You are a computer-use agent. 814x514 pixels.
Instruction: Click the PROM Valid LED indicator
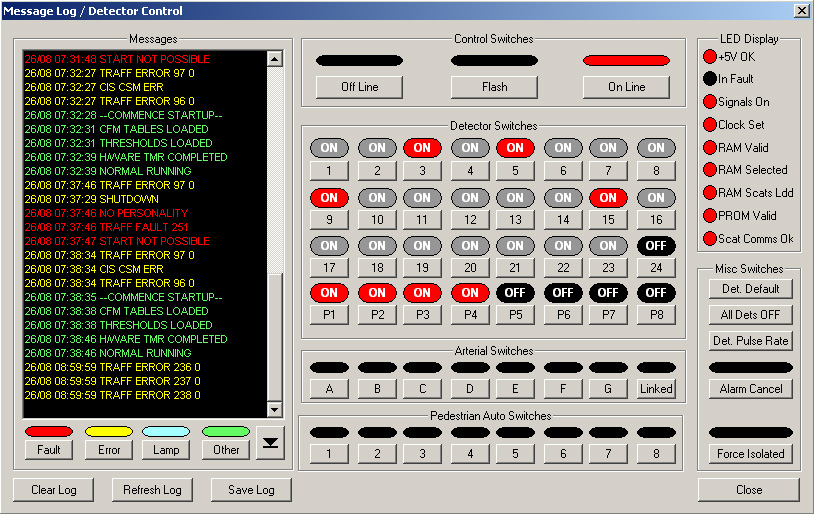point(710,215)
